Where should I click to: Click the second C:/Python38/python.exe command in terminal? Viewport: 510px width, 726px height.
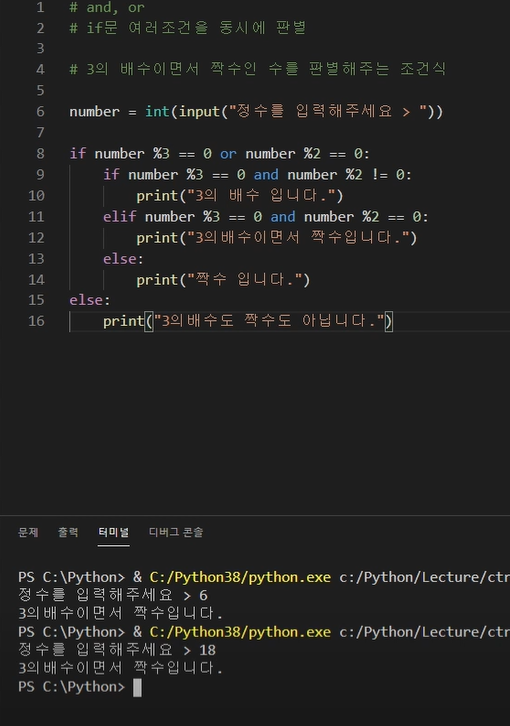pos(240,632)
